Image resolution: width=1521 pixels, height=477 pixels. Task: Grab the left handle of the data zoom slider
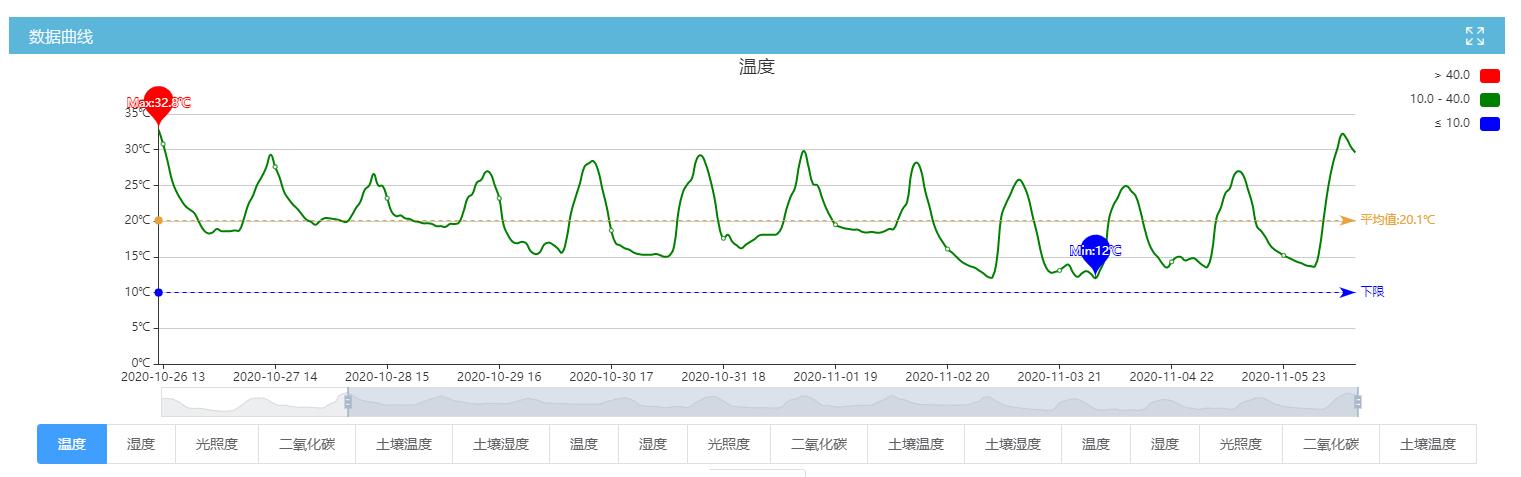pos(348,402)
